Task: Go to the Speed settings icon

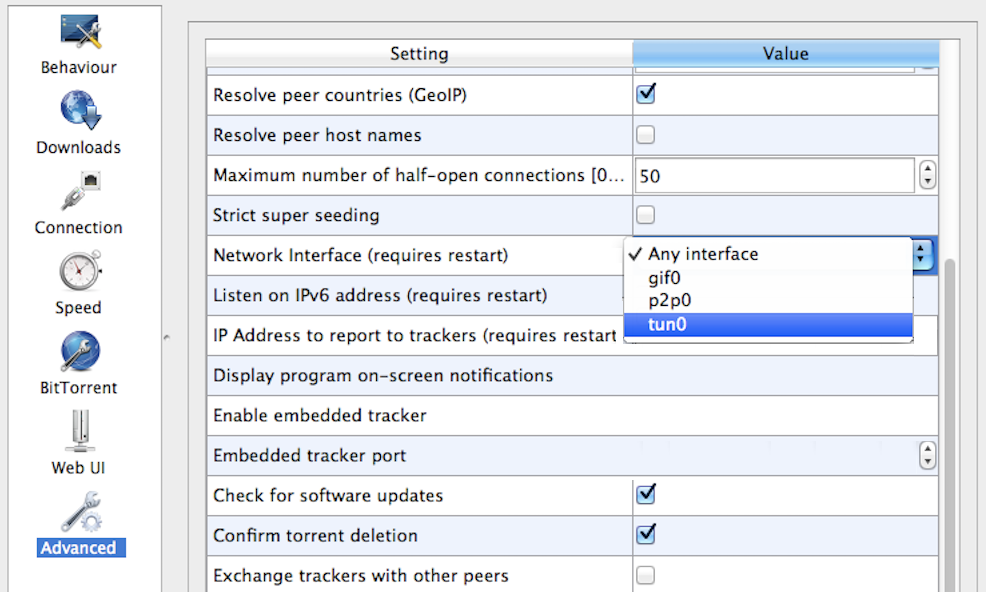Action: [78, 272]
